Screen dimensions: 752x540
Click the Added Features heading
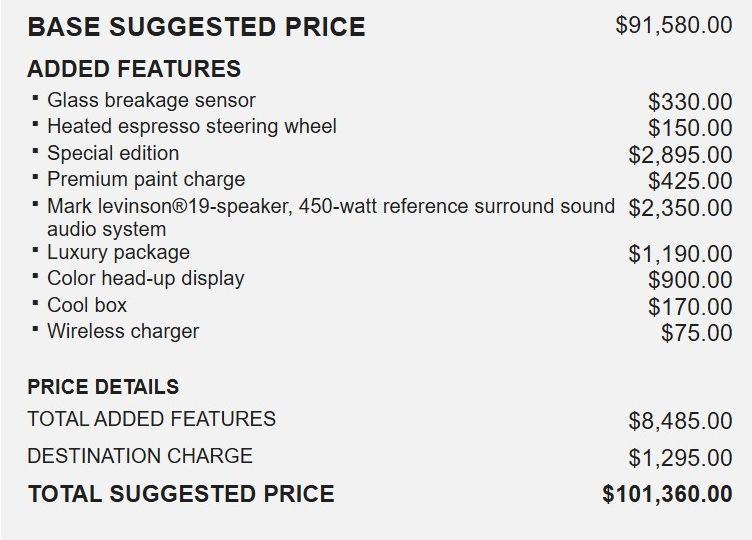[134, 69]
